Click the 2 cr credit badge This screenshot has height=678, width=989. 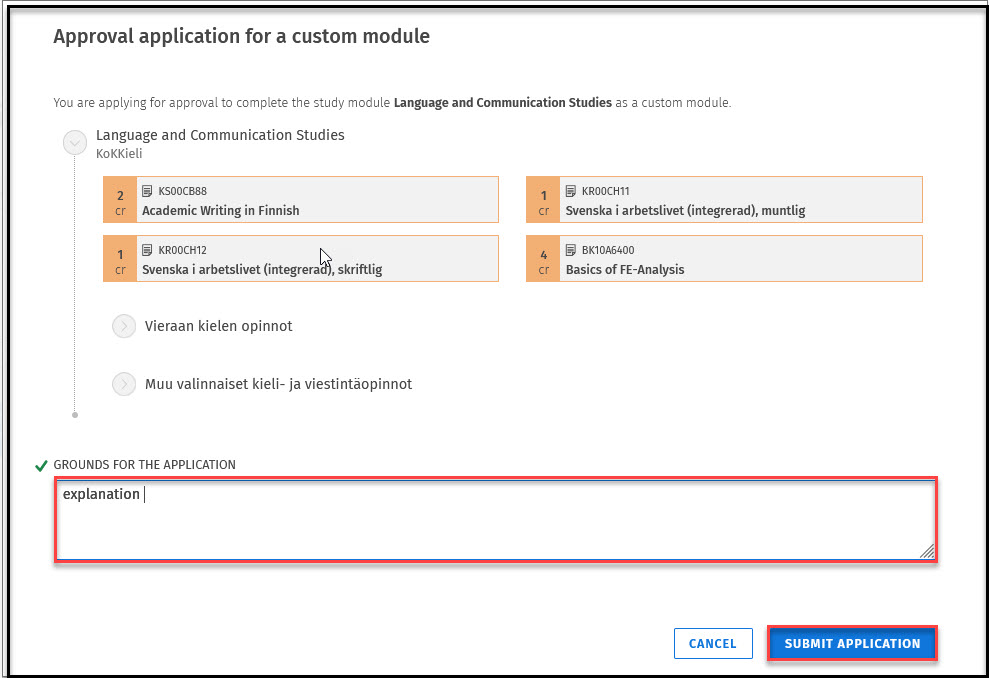[x=120, y=200]
